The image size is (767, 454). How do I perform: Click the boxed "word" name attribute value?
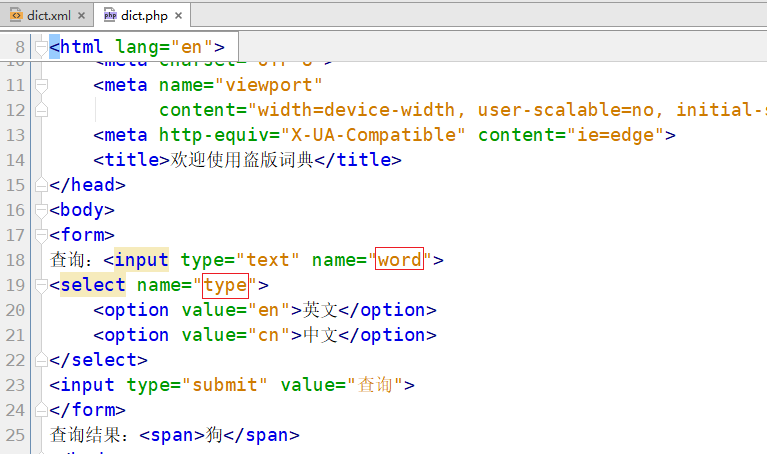point(399,260)
